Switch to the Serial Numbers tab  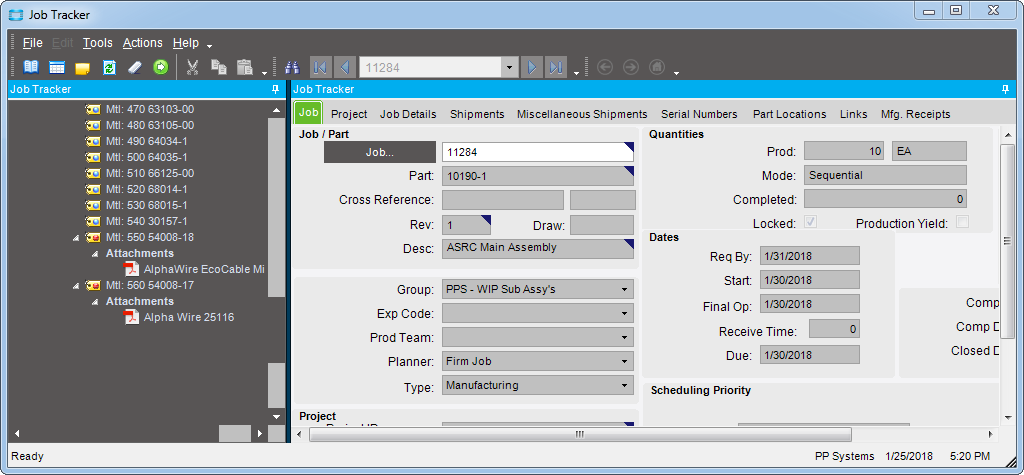699,114
